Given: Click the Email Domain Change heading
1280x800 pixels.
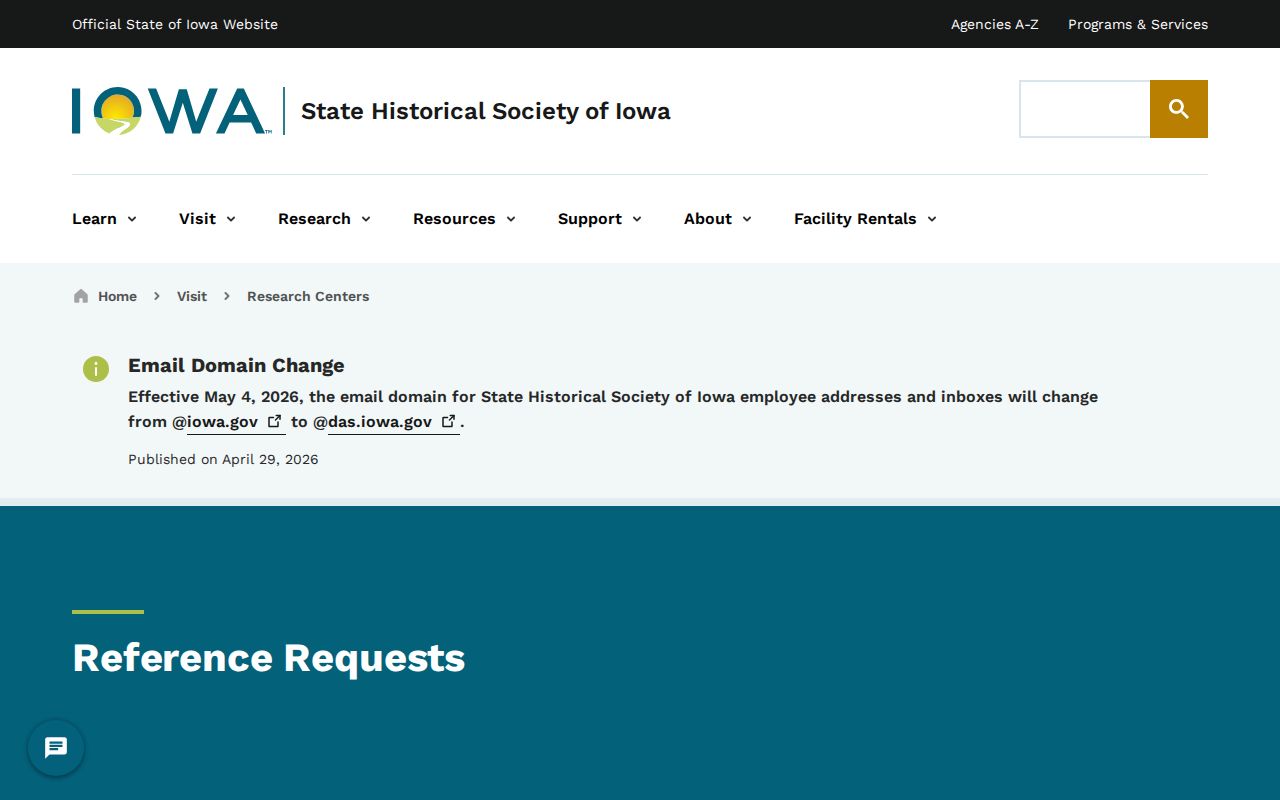Looking at the screenshot, I should coord(236,366).
